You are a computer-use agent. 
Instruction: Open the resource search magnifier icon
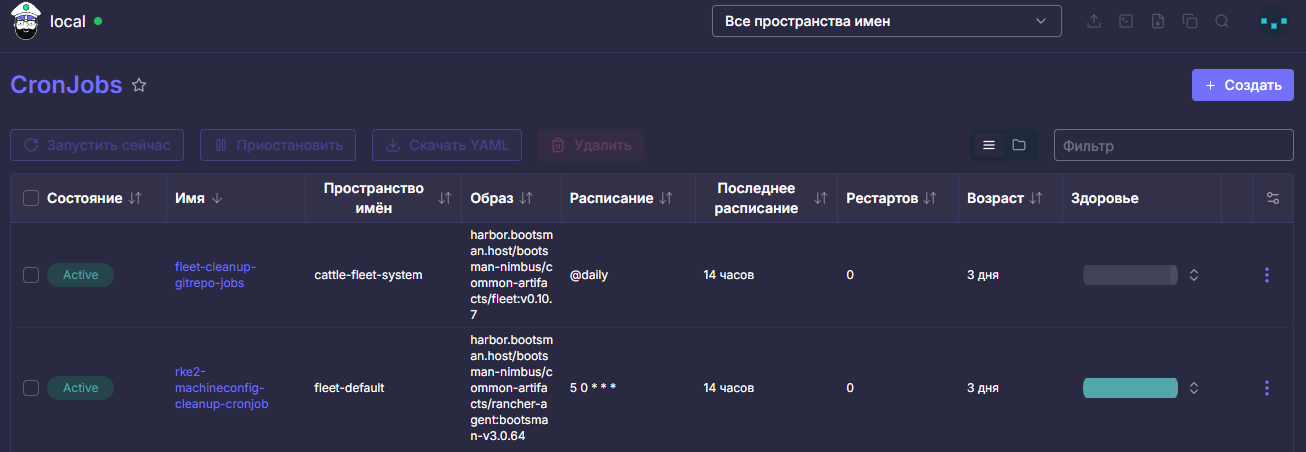(x=1222, y=21)
